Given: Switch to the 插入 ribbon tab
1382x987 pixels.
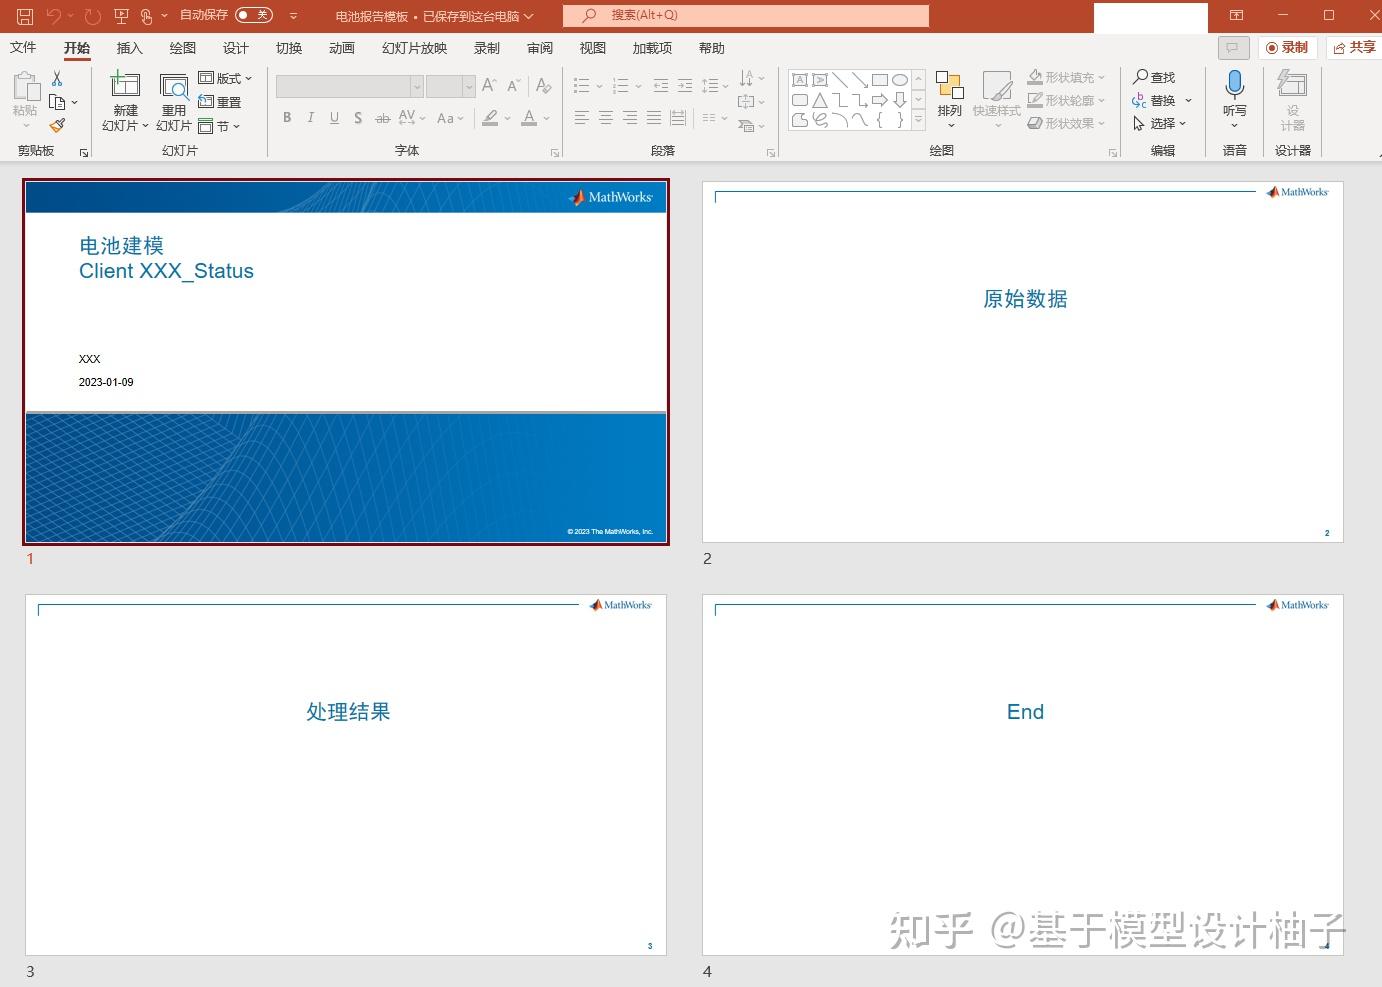Looking at the screenshot, I should click(x=129, y=47).
